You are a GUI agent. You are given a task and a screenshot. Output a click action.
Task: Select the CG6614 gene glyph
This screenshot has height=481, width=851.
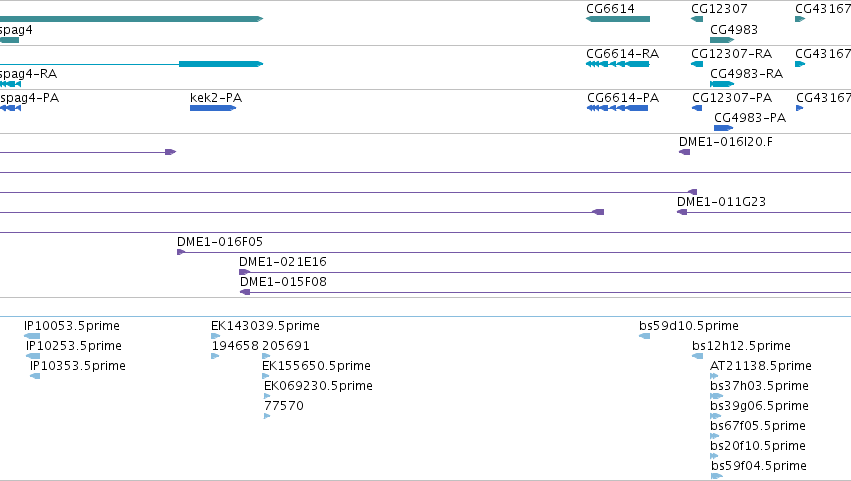(618, 19)
